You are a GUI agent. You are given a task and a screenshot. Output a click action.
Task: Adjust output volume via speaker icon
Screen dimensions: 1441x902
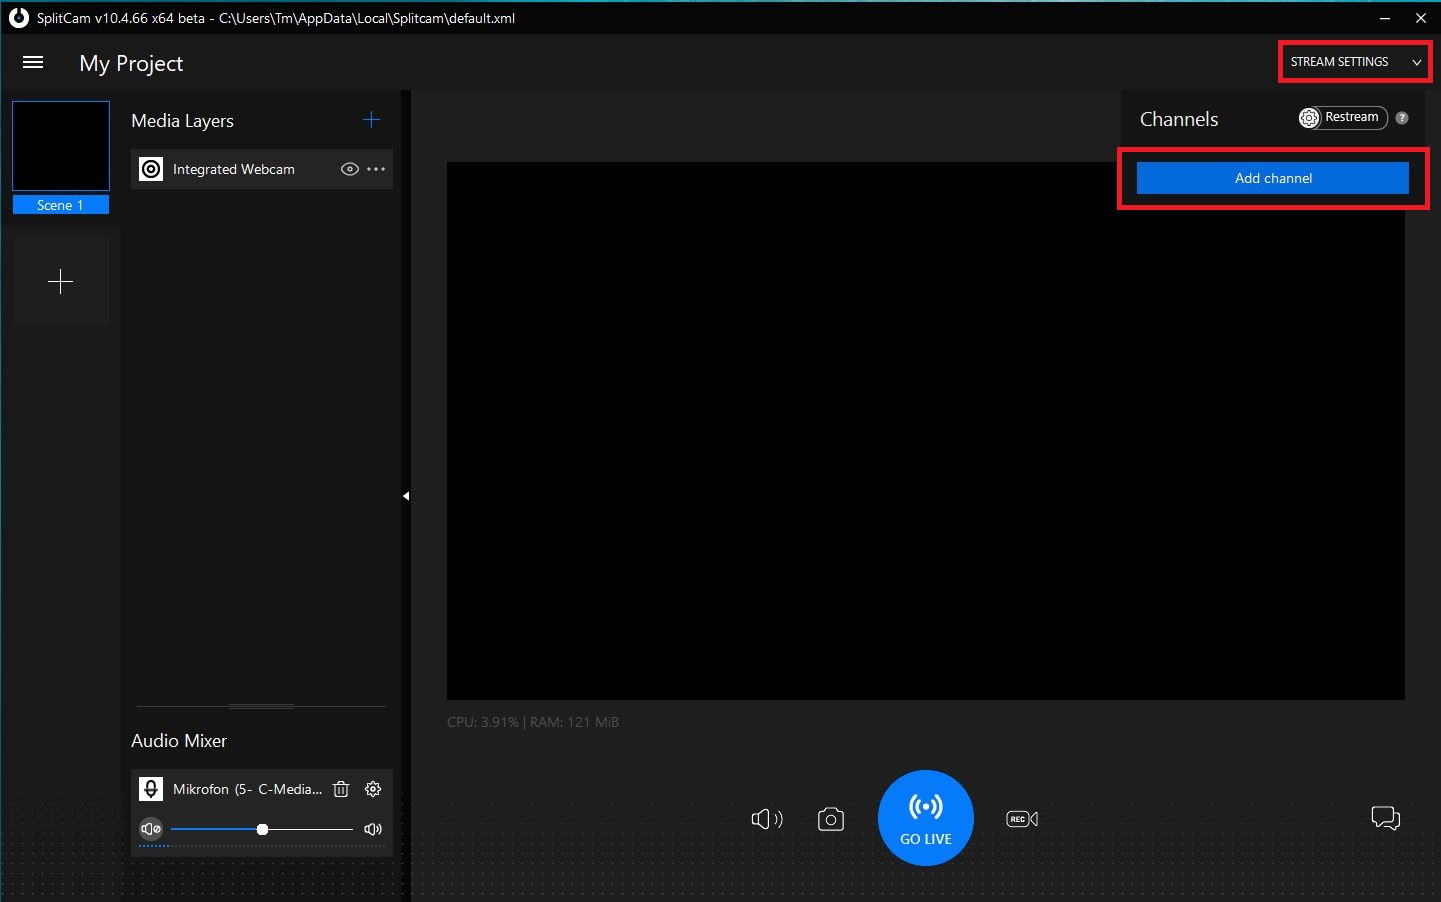(x=766, y=818)
